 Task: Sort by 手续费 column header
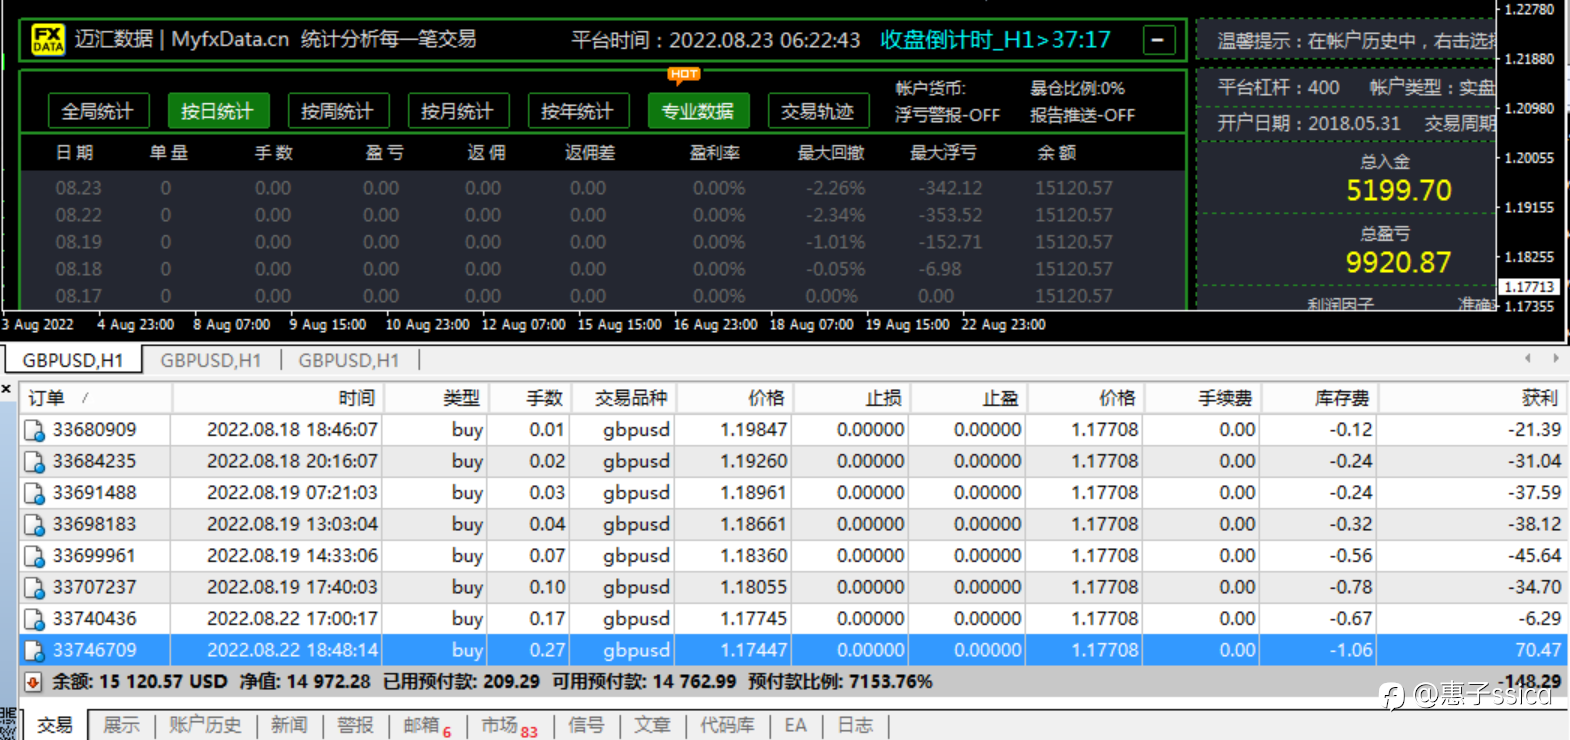(x=1203, y=398)
